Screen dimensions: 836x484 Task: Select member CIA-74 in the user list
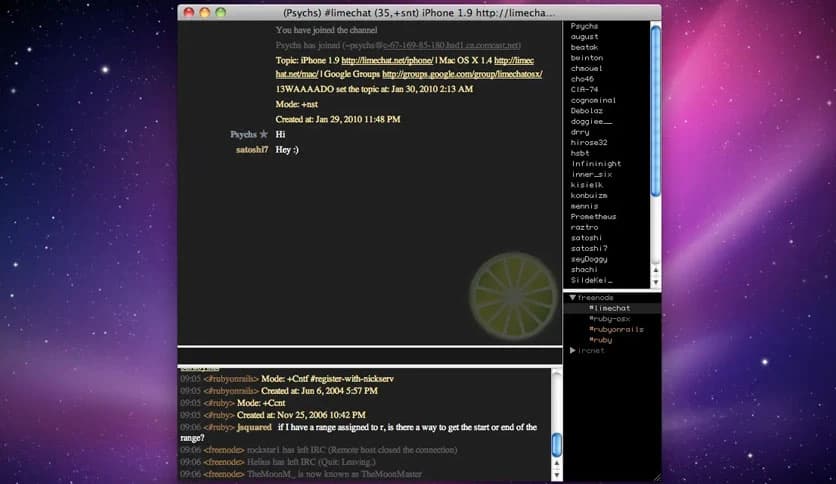tap(584, 90)
